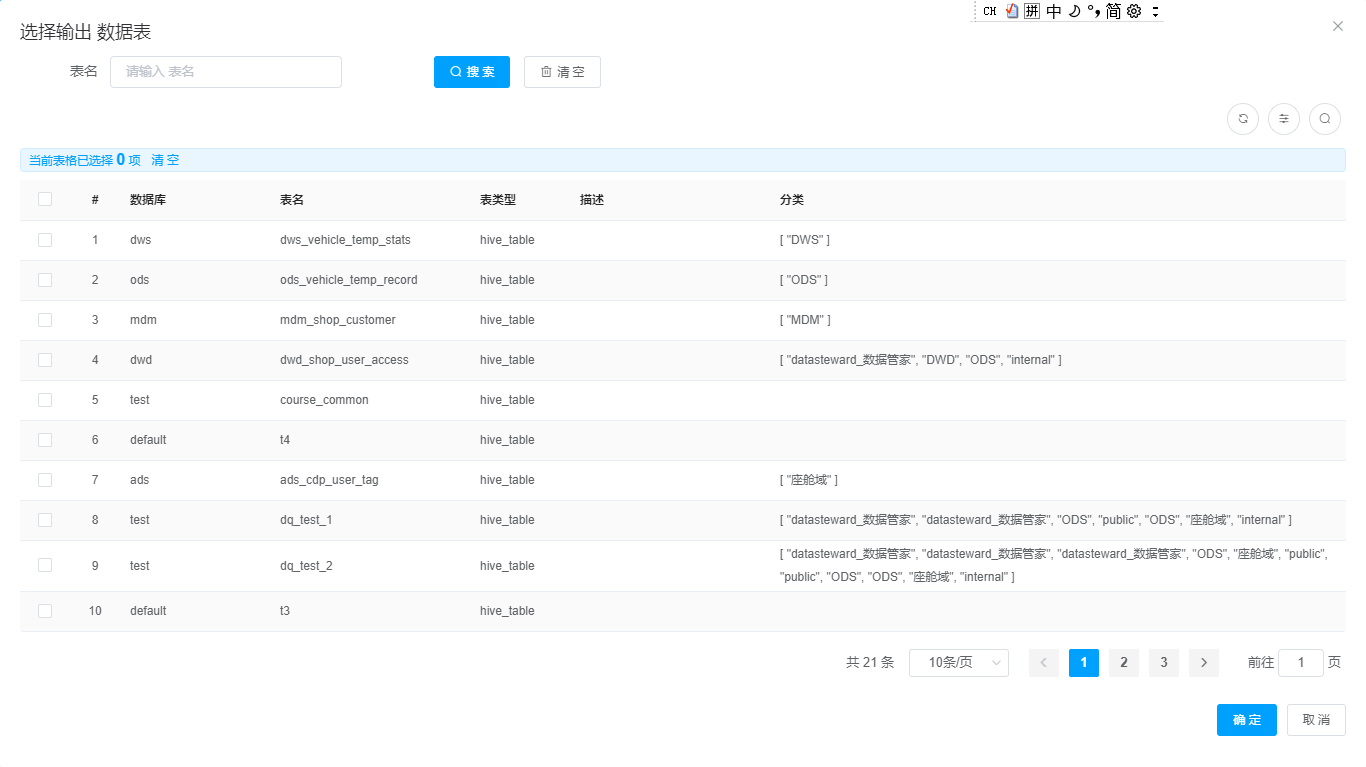Expand the IME toolbar options chevron
The height and width of the screenshot is (767, 1366).
1155,11
